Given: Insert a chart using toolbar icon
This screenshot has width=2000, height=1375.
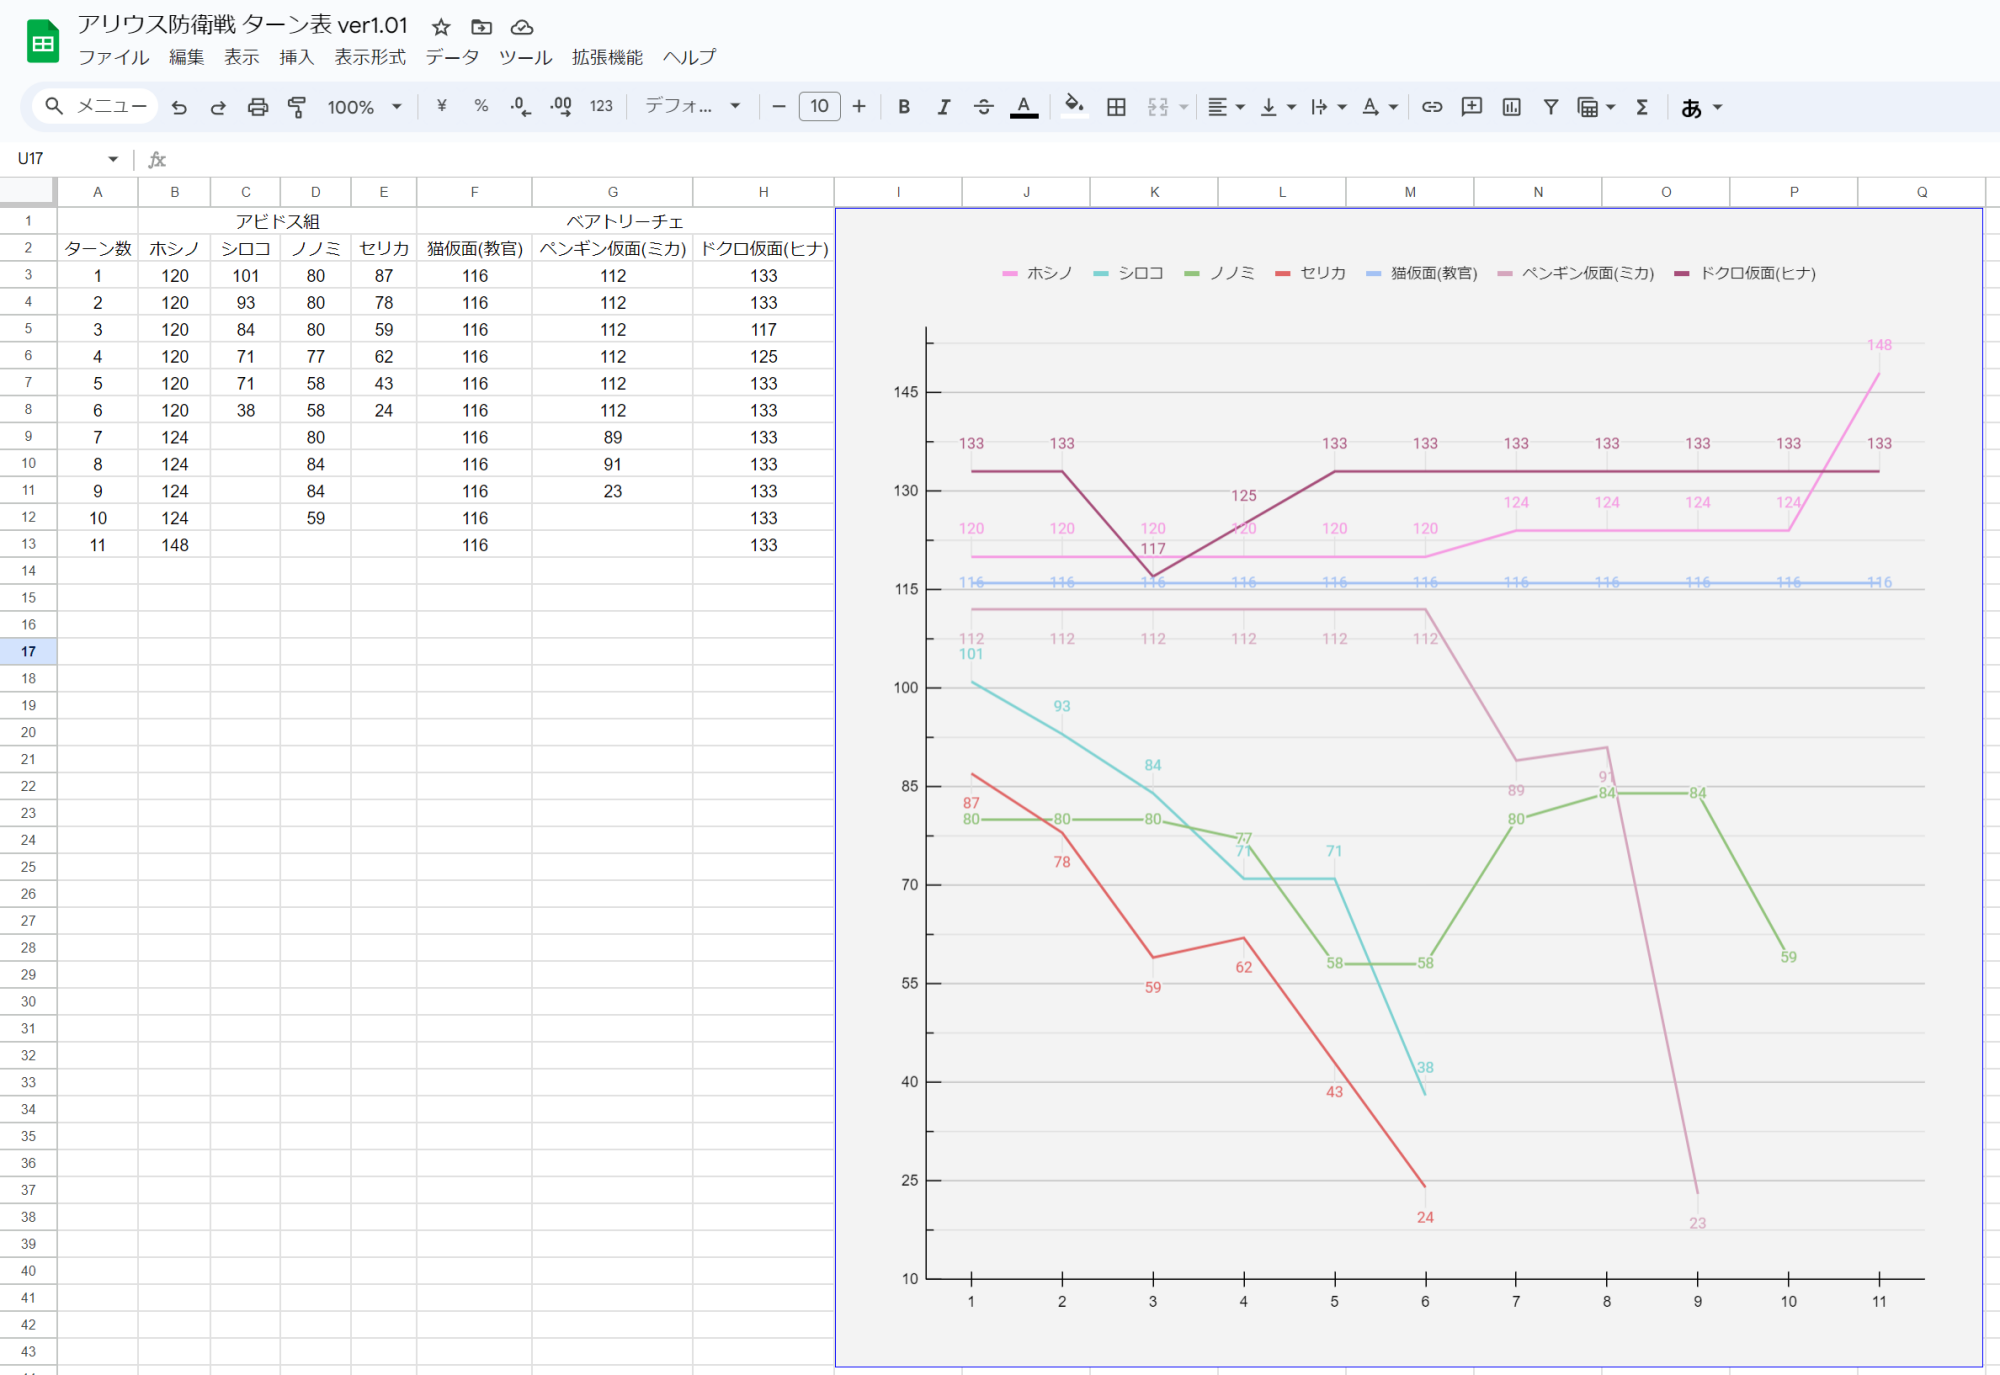Looking at the screenshot, I should point(1511,107).
